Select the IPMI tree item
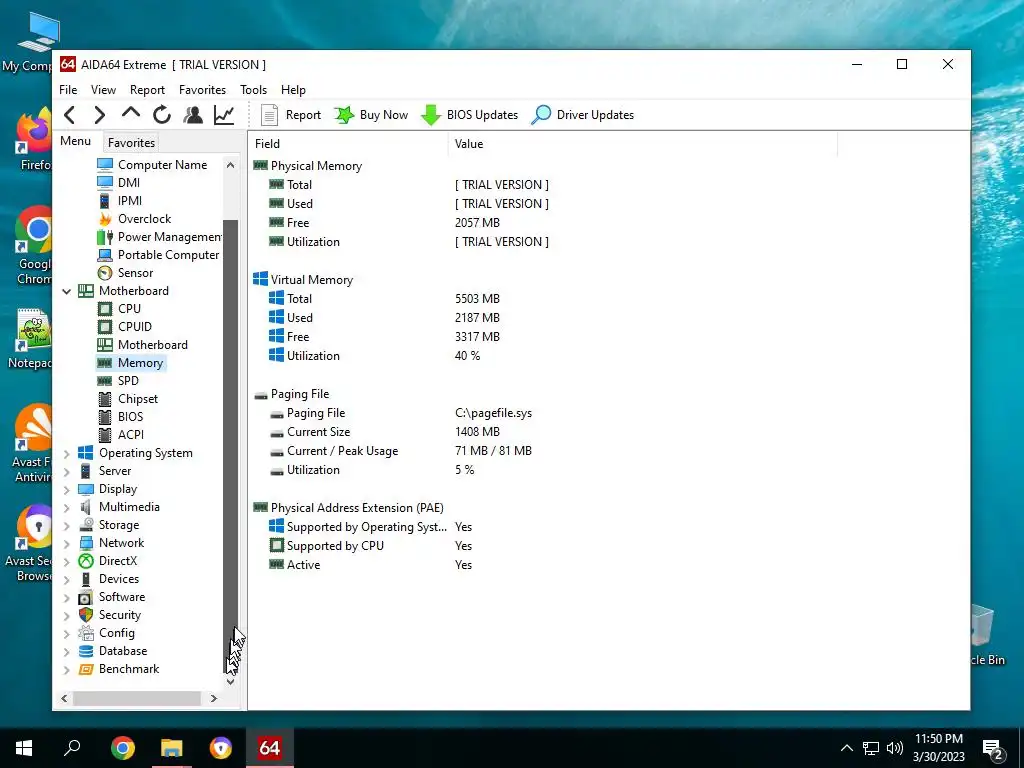This screenshot has height=768, width=1024. [120, 200]
